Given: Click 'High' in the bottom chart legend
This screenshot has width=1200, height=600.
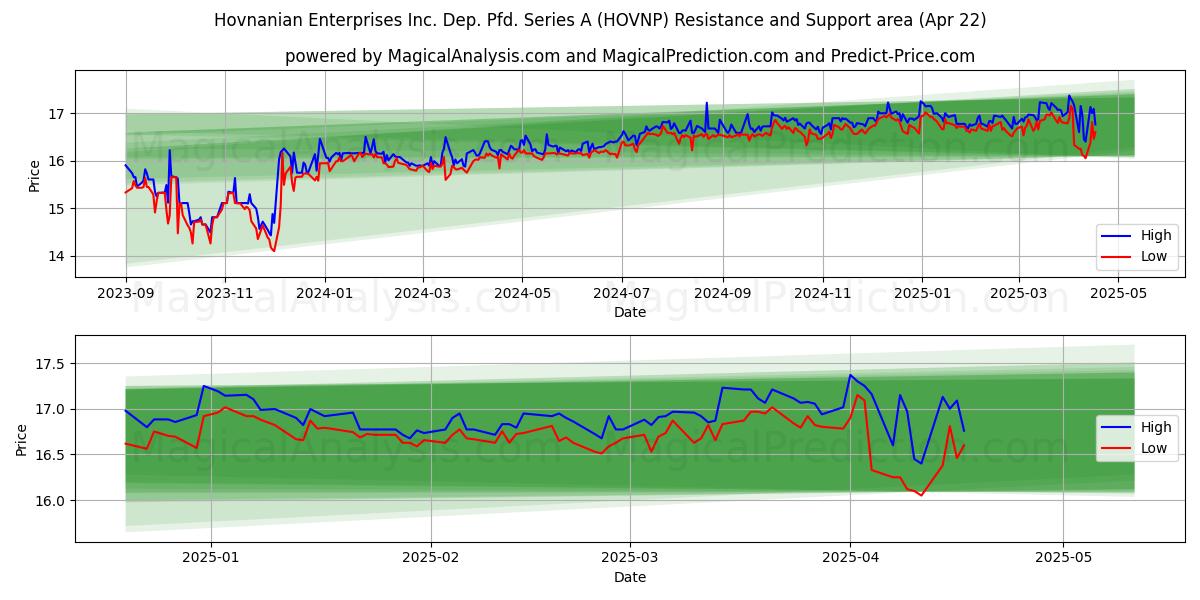Looking at the screenshot, I should coord(1155,427).
